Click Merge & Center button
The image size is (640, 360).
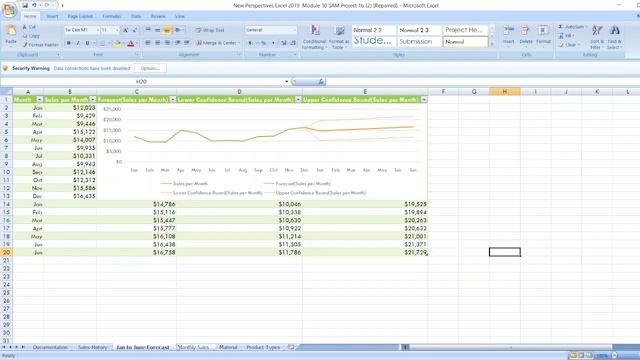click(218, 43)
